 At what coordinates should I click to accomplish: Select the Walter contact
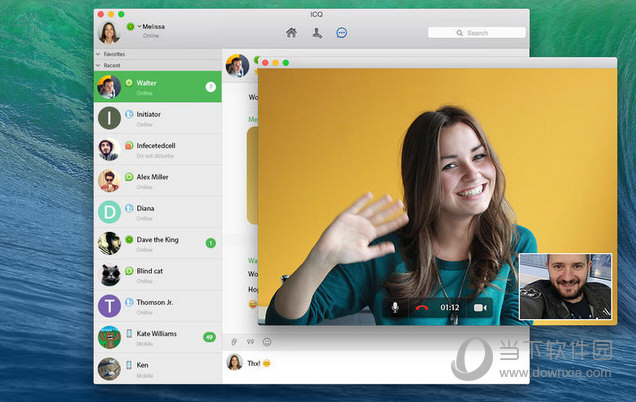click(158, 86)
